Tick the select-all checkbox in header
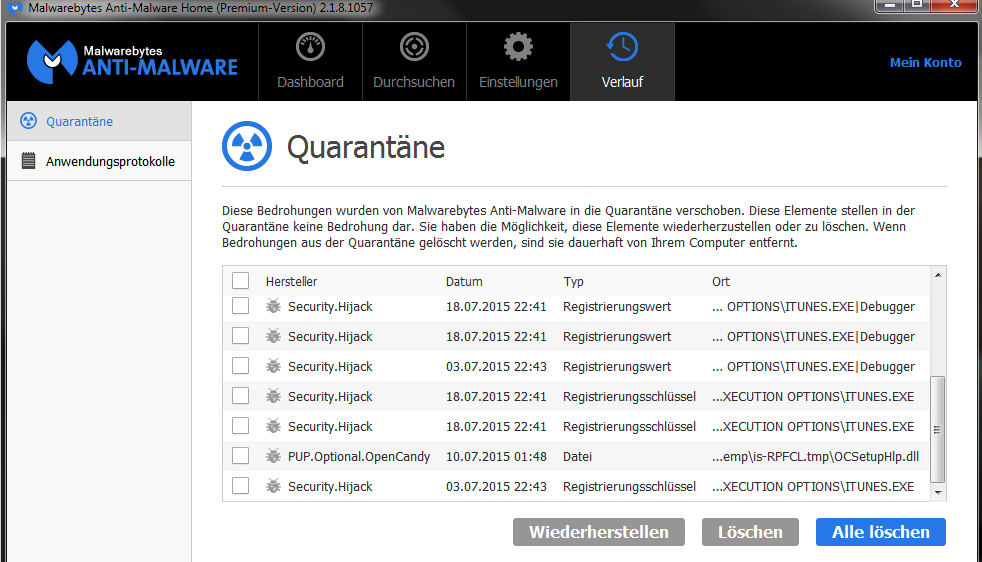 (240, 281)
